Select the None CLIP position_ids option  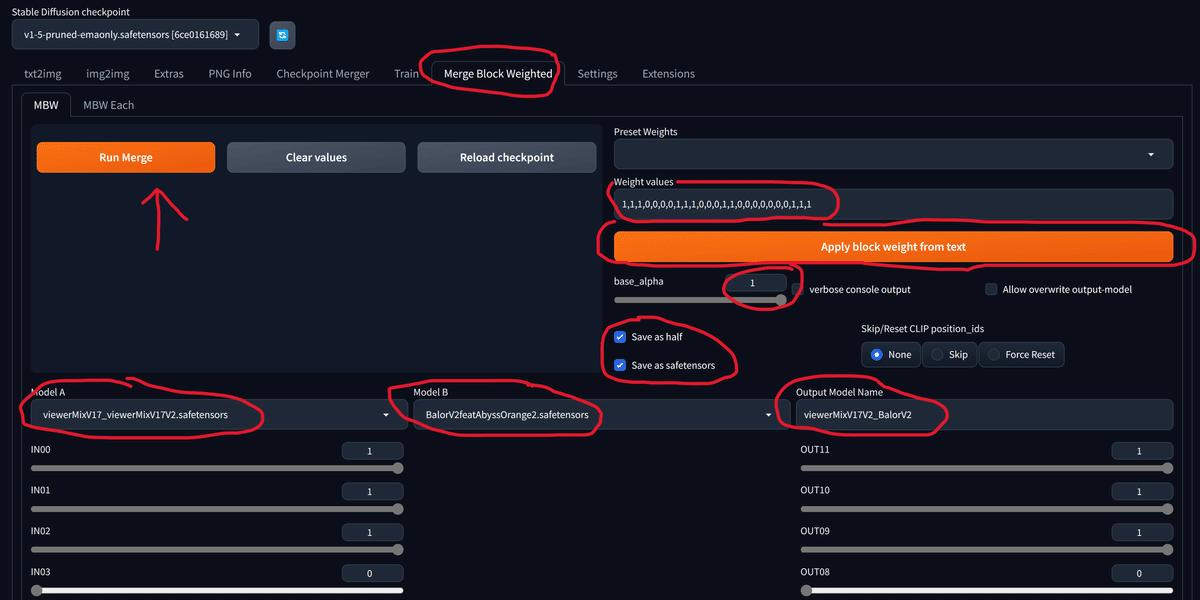tap(891, 354)
